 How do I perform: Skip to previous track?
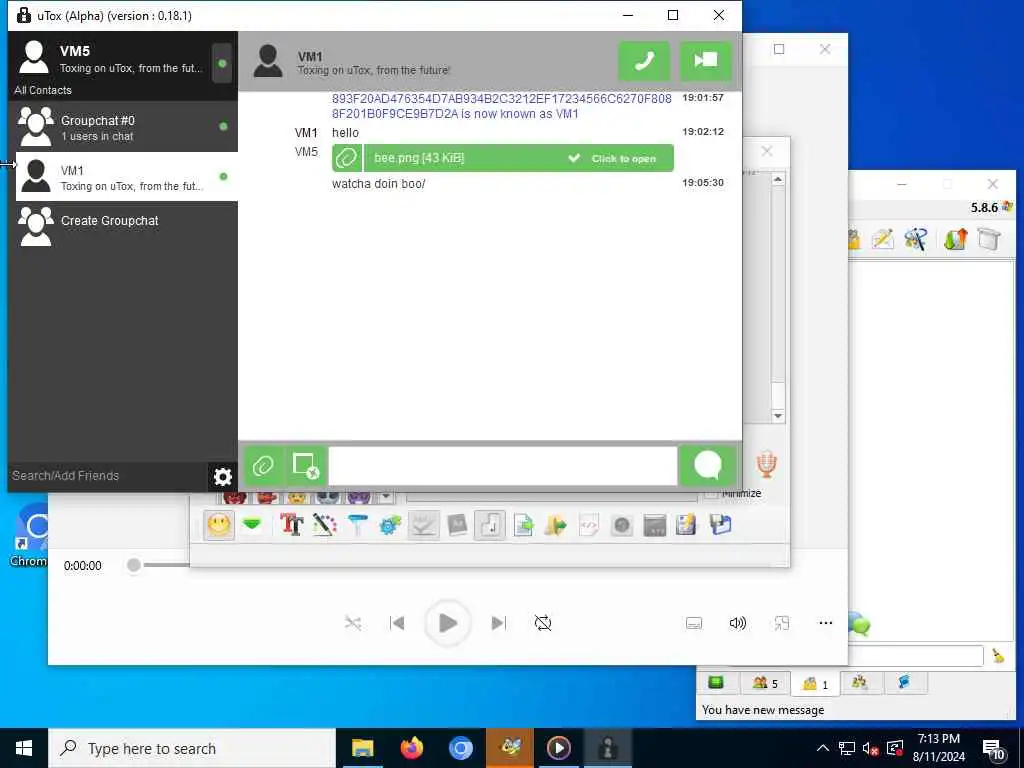pyautogui.click(x=397, y=623)
